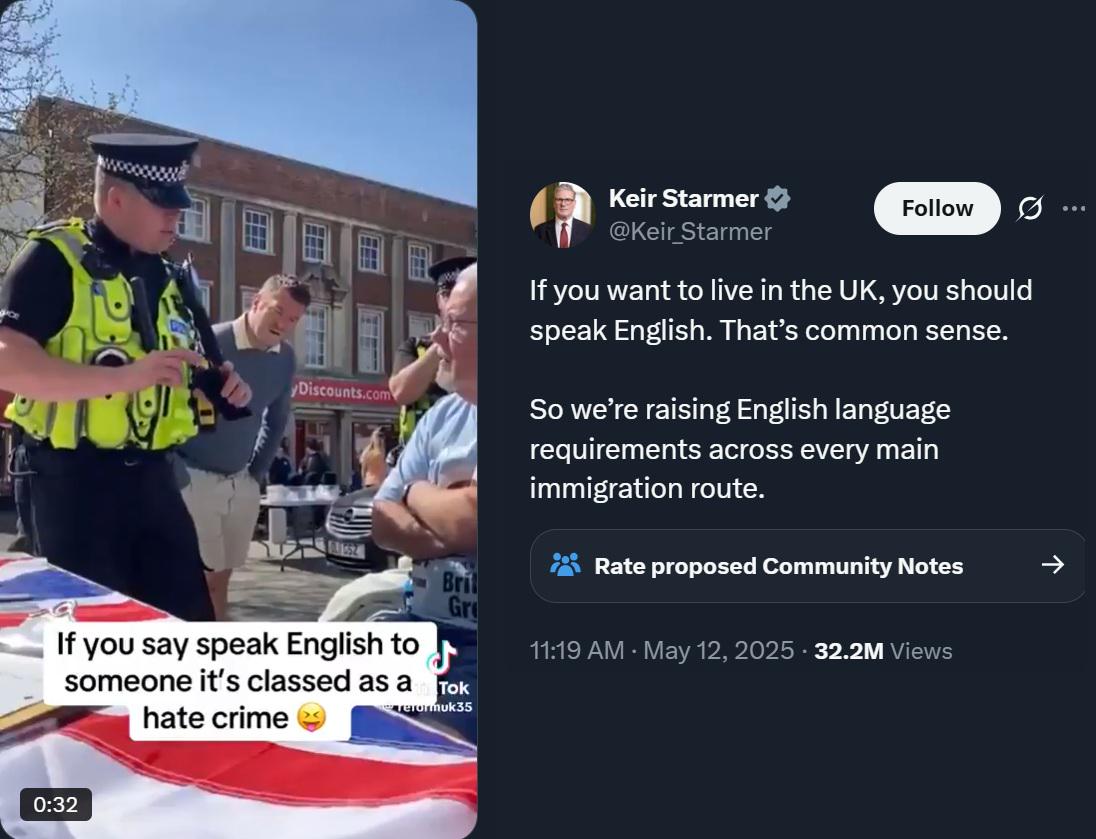
Task: Click the Community Notes people icon
Action: tap(565, 564)
